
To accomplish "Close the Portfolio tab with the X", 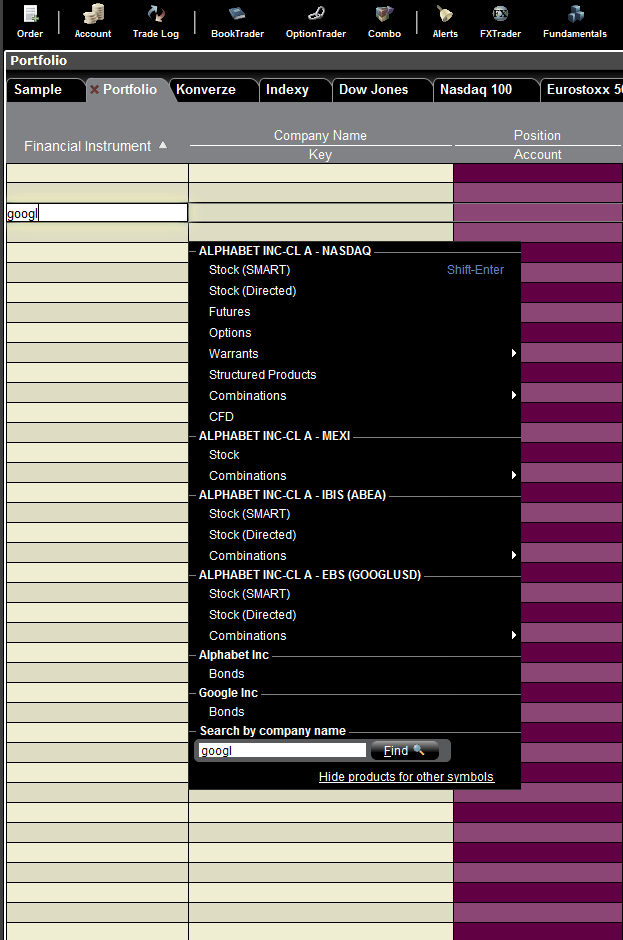I will click(94, 89).
